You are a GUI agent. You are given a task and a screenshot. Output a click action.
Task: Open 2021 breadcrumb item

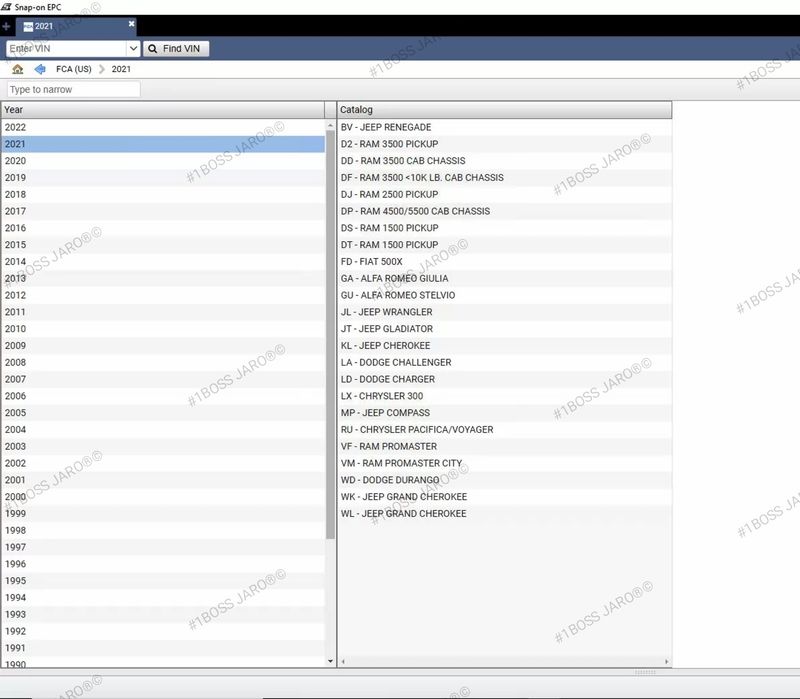point(121,69)
